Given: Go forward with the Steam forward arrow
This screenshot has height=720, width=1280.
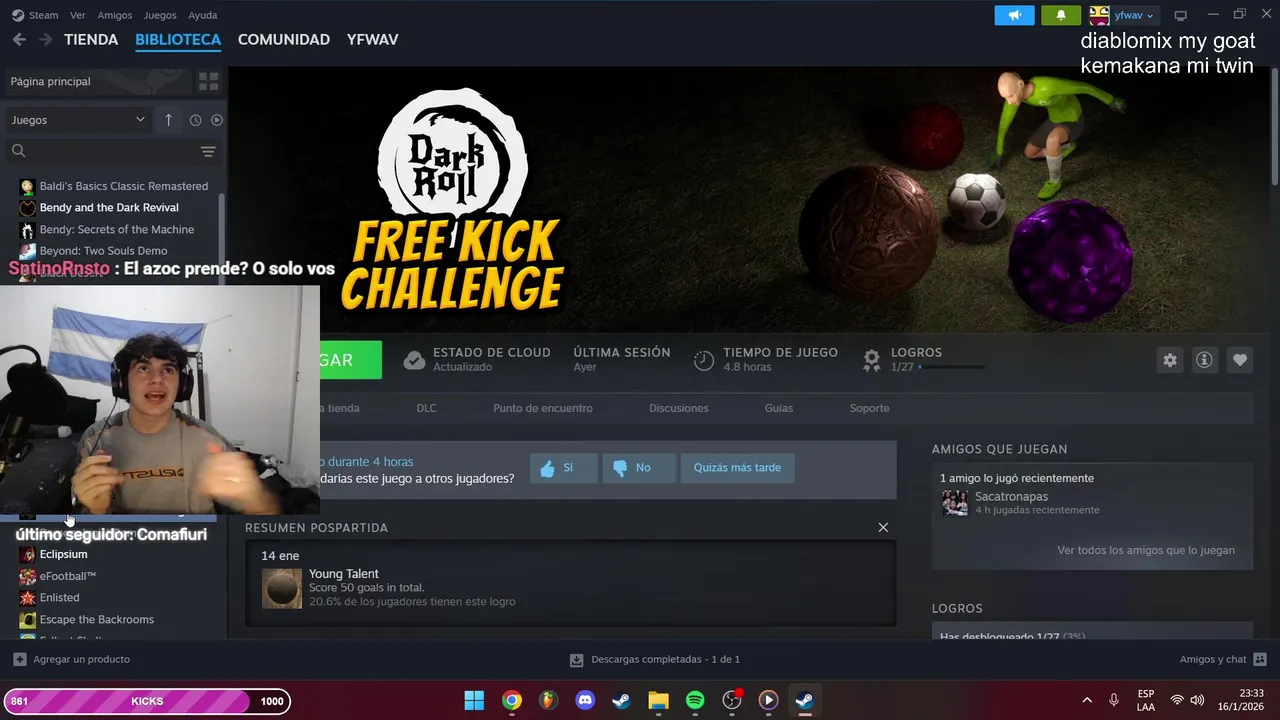Looking at the screenshot, I should point(45,39).
